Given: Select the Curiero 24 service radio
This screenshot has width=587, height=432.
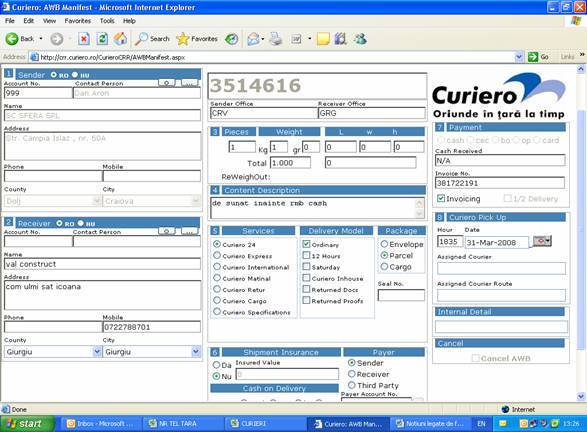Looking at the screenshot, I should [217, 244].
